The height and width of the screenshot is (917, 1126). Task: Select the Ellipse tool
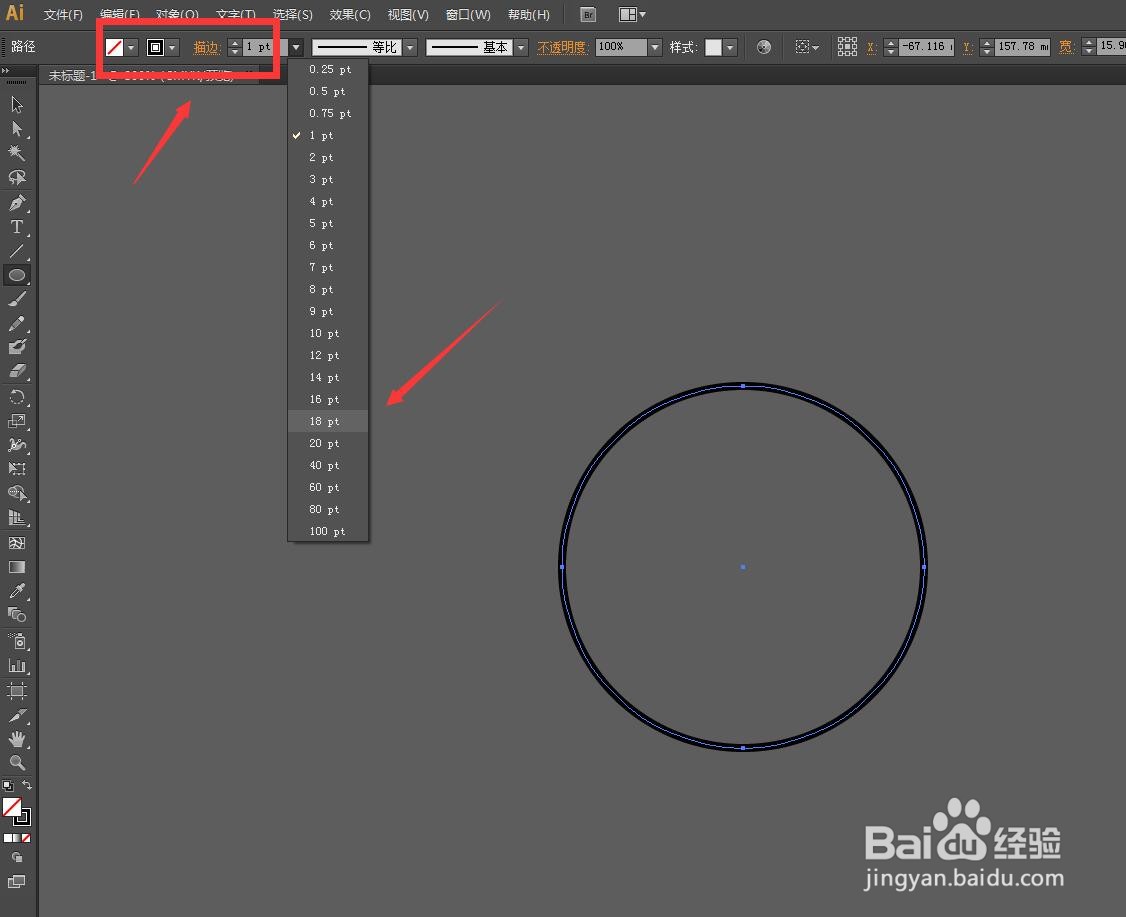17,275
